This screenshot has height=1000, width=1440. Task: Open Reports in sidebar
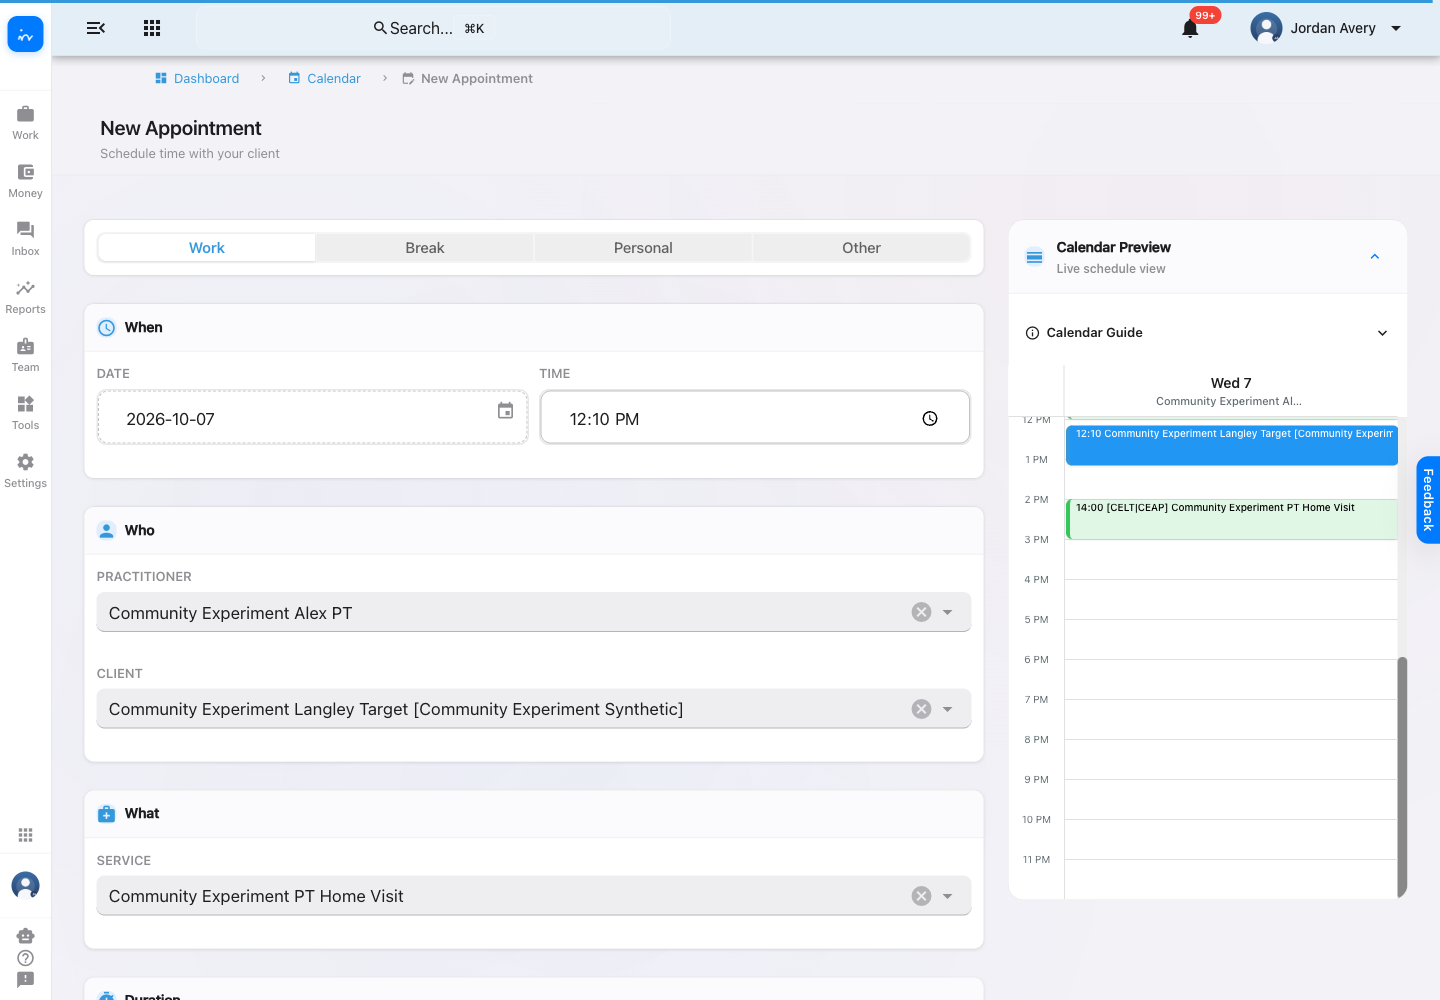tap(26, 297)
